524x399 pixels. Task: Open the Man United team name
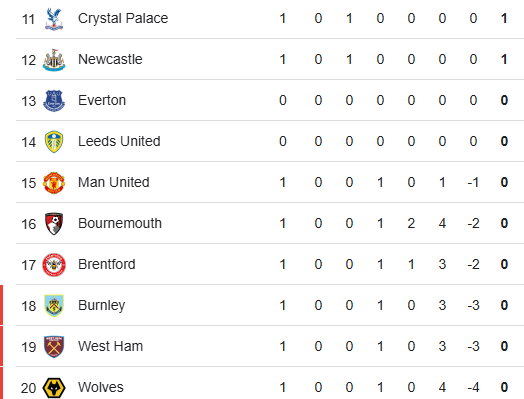[x=114, y=182]
